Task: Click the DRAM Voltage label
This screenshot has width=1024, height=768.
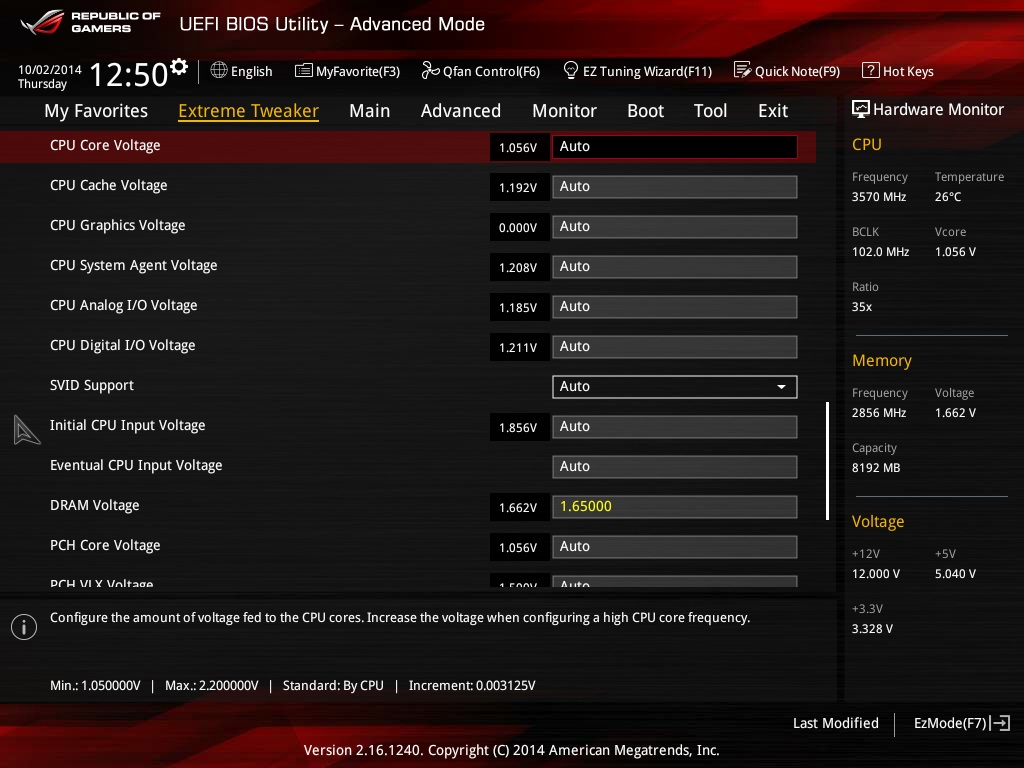Action: click(95, 505)
